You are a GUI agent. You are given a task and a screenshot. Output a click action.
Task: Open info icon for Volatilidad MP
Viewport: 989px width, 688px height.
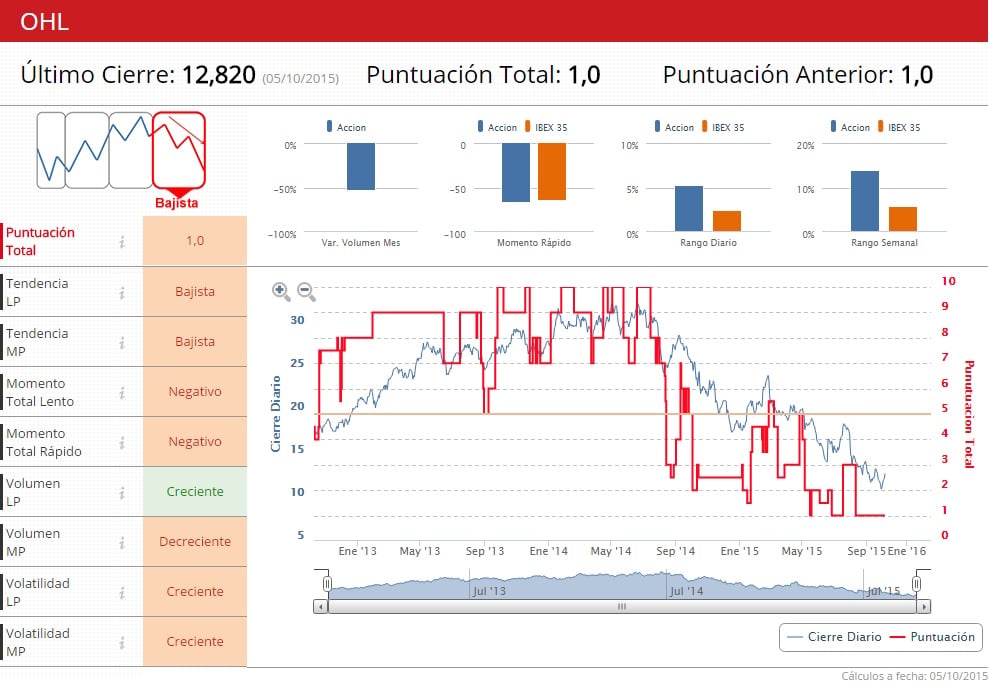[x=122, y=643]
